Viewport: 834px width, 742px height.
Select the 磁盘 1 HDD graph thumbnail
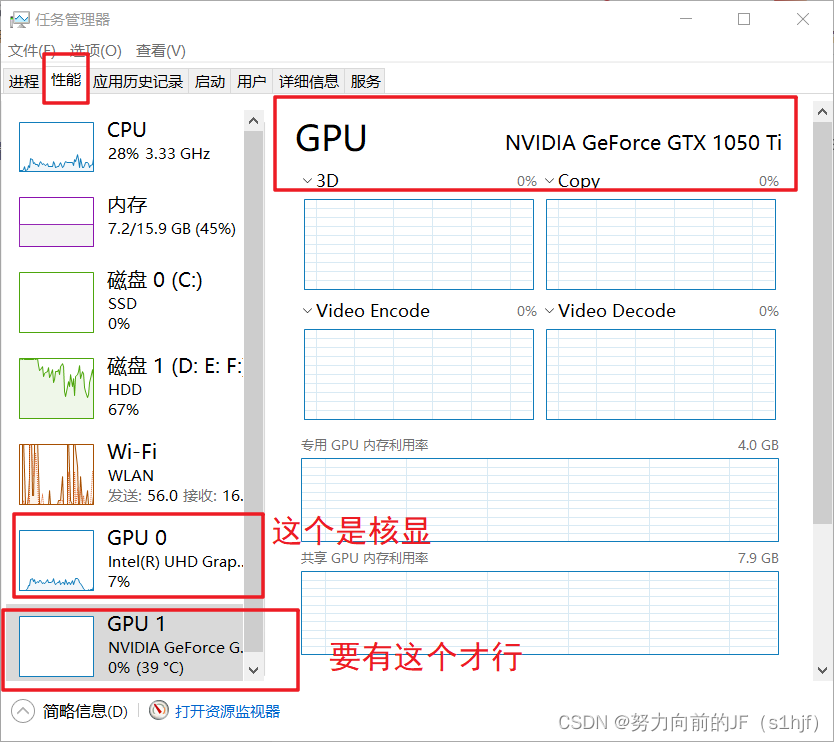pyautogui.click(x=56, y=388)
